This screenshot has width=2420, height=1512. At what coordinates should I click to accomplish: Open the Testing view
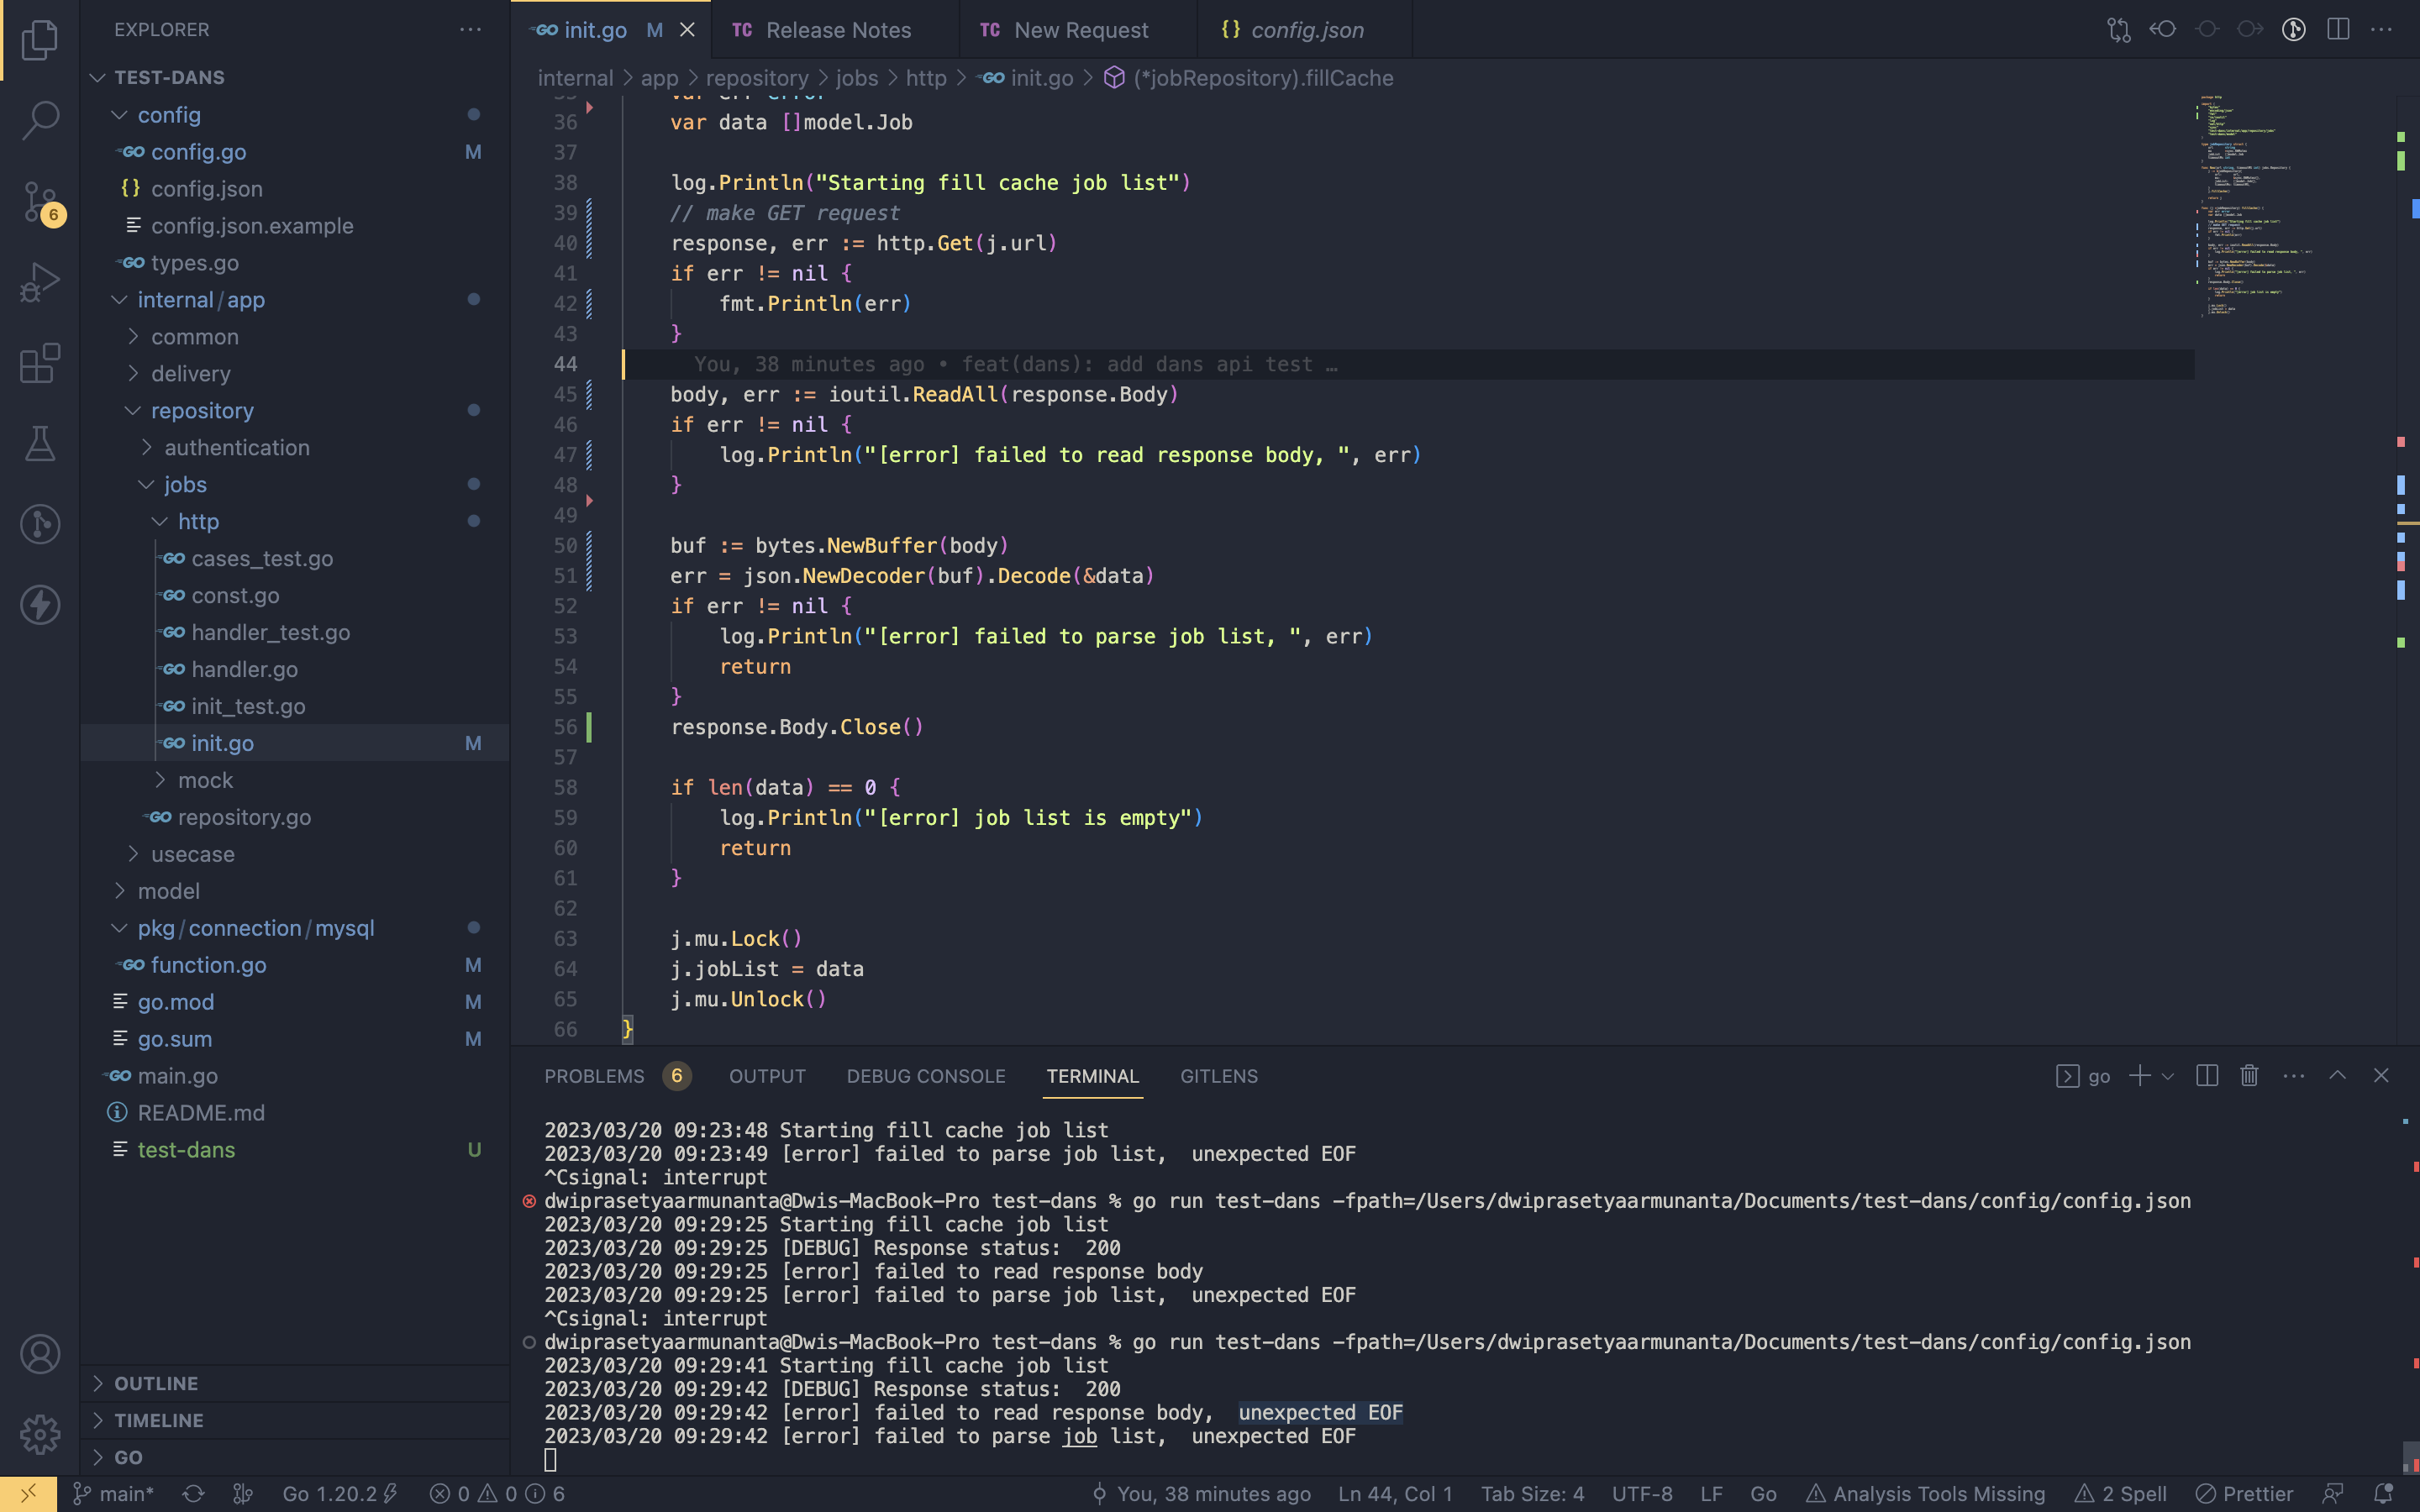[40, 443]
